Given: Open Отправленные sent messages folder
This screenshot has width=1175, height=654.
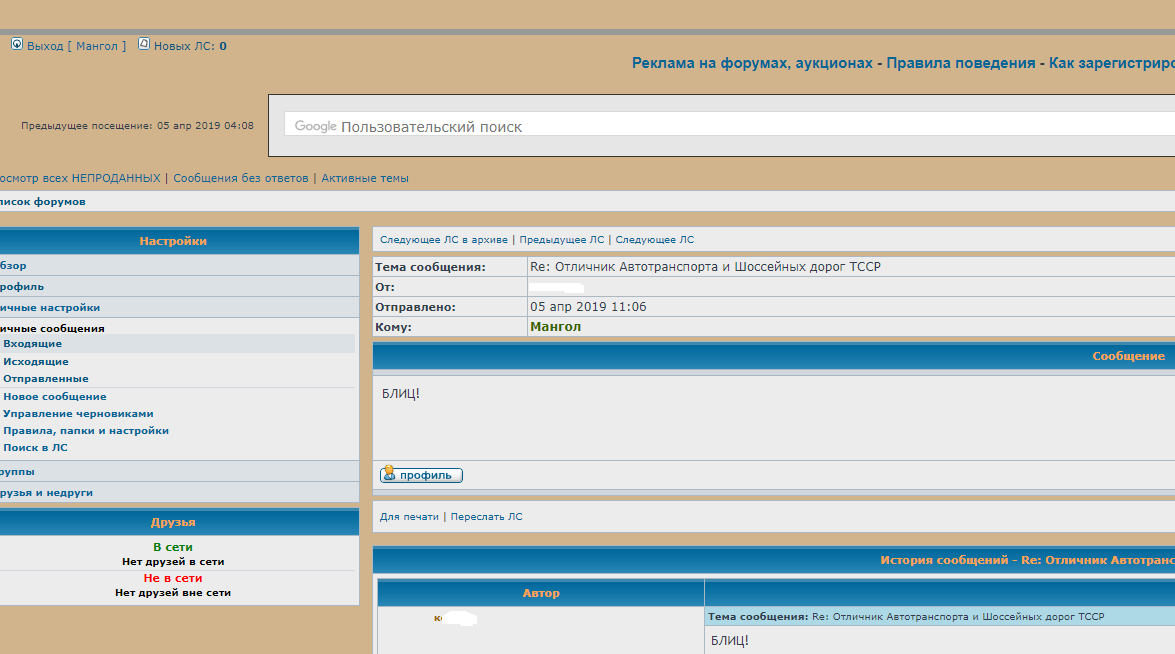Looking at the screenshot, I should click(x=46, y=379).
